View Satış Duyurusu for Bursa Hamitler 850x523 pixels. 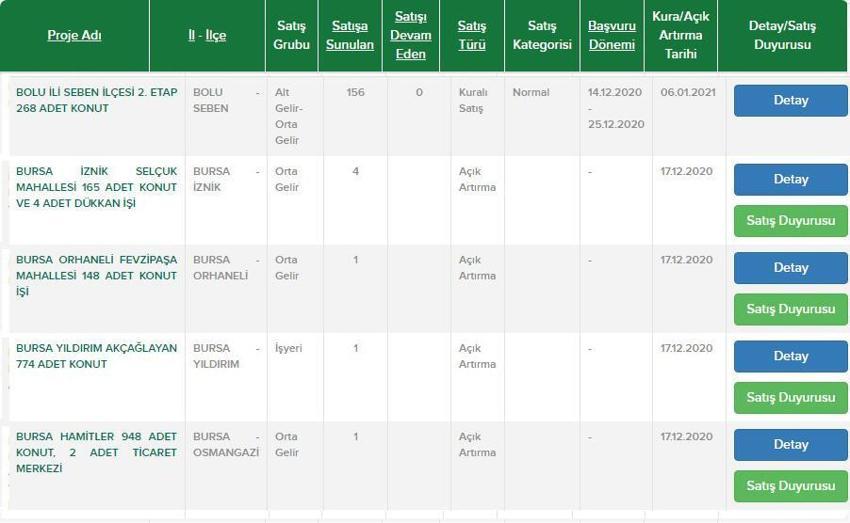(x=790, y=486)
